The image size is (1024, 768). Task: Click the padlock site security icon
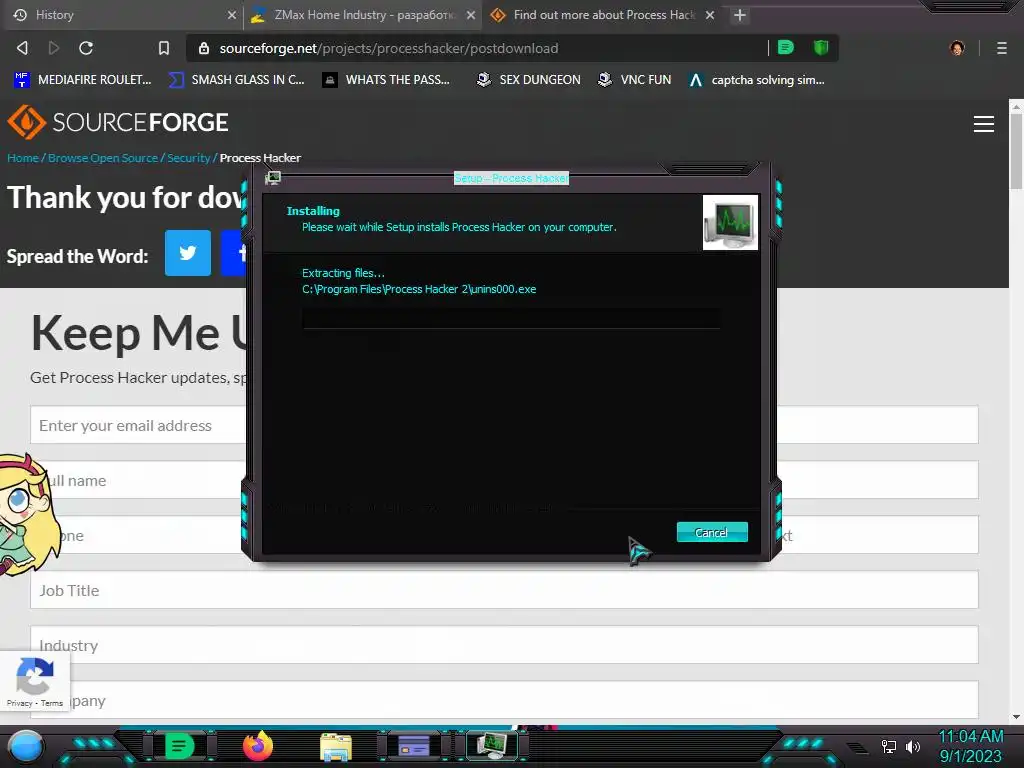(x=204, y=48)
